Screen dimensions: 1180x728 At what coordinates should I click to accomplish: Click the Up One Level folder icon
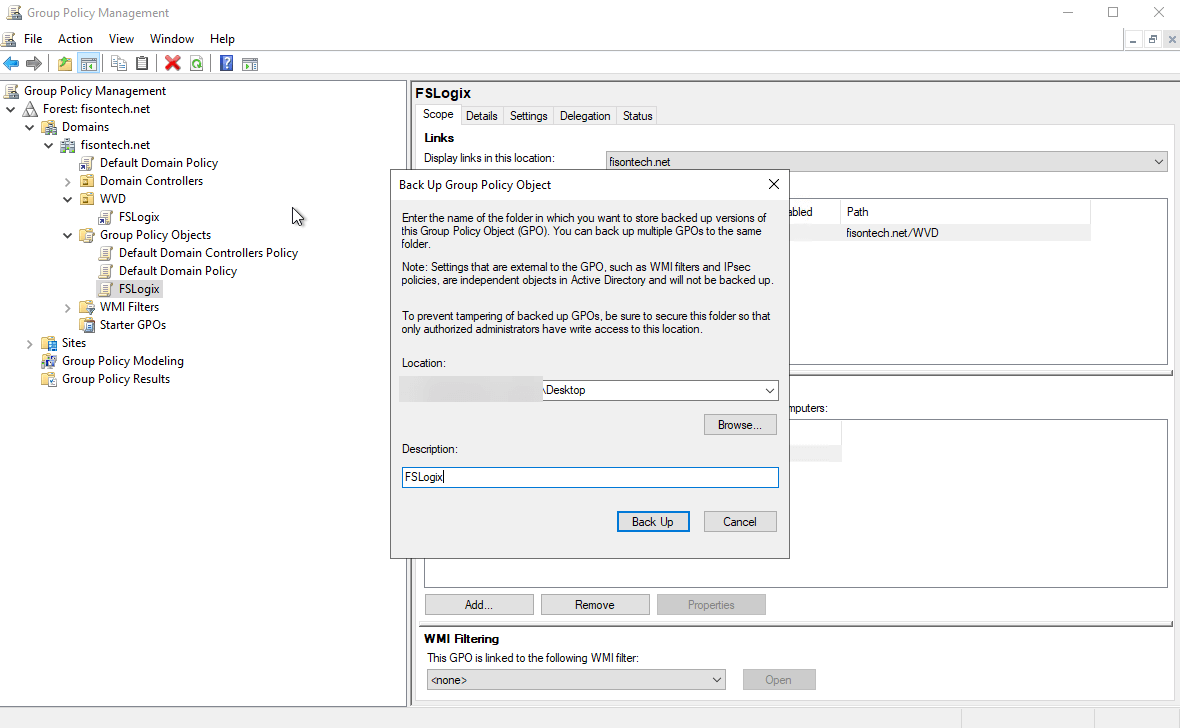[65, 63]
